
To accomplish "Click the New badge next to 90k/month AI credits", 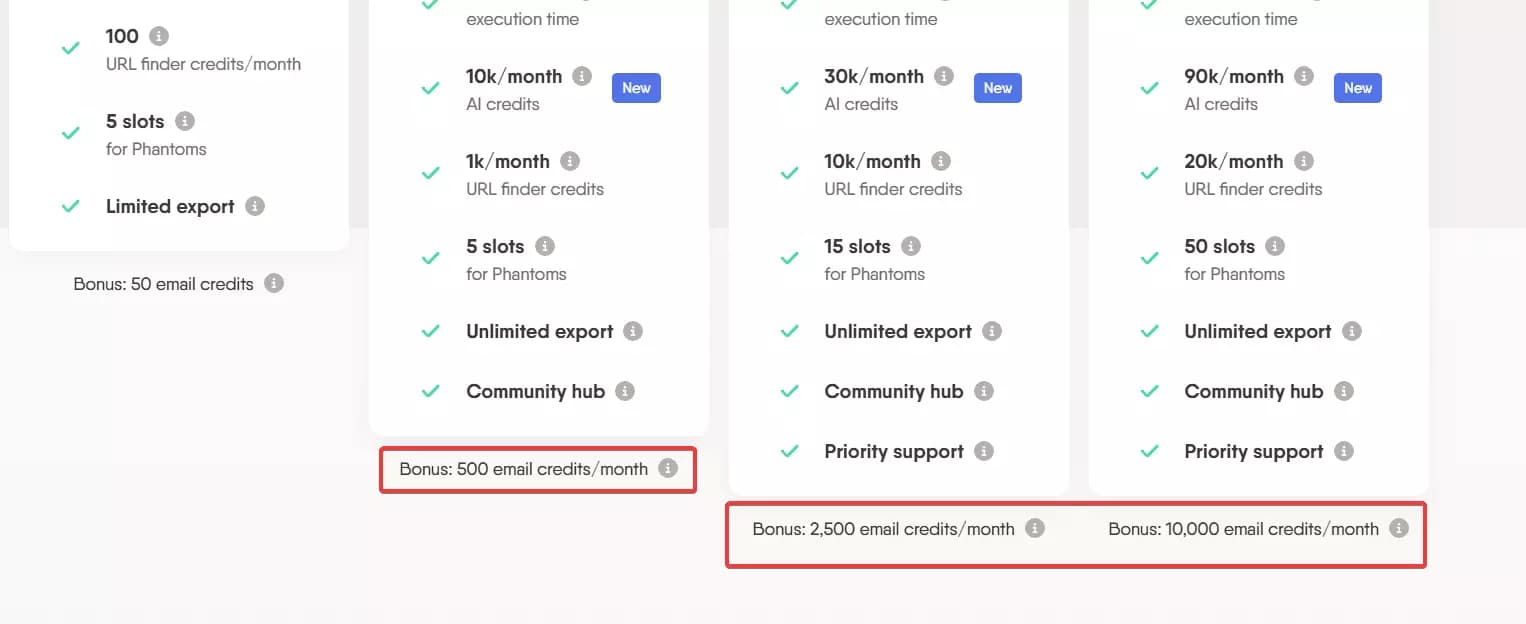I will (1357, 87).
